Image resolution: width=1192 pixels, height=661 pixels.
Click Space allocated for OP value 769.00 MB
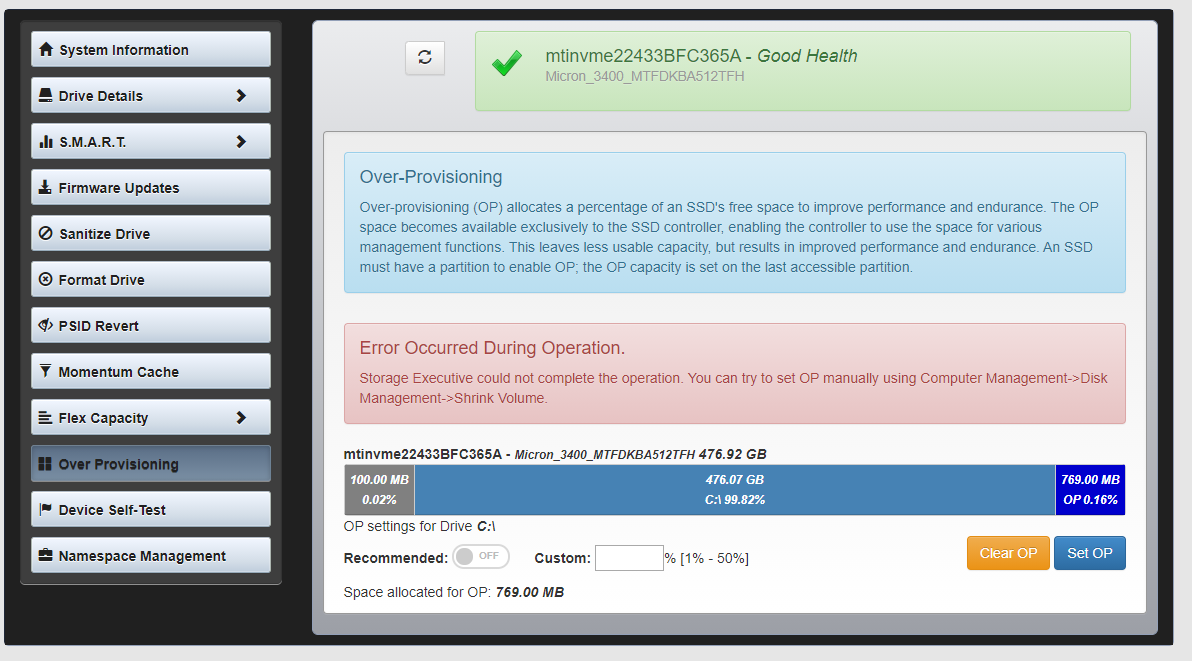pyautogui.click(x=530, y=592)
